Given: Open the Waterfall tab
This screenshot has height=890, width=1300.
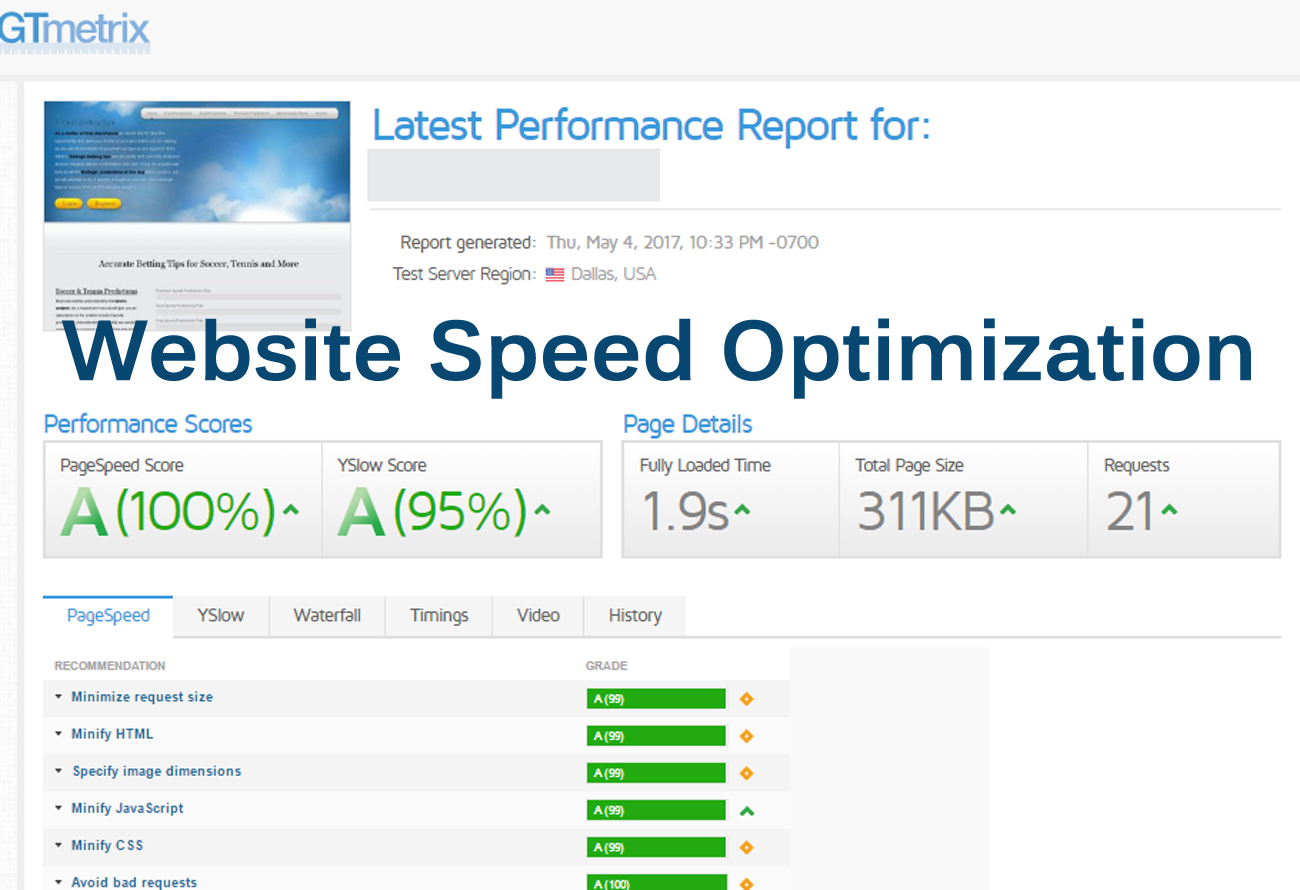Looking at the screenshot, I should pyautogui.click(x=327, y=616).
